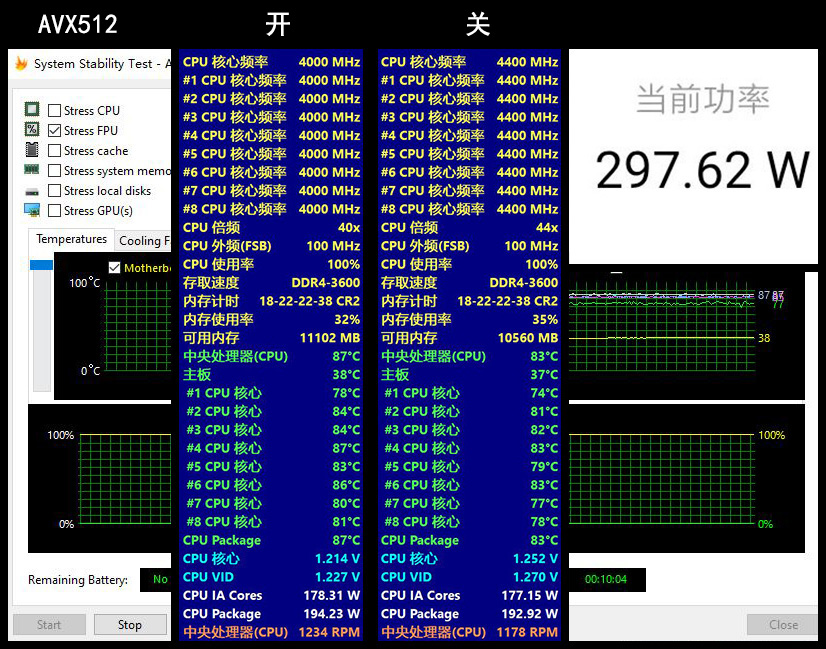Viewport: 826px width, 649px height.
Task: Click the AIDA64 flame icon in title bar
Action: point(21,64)
